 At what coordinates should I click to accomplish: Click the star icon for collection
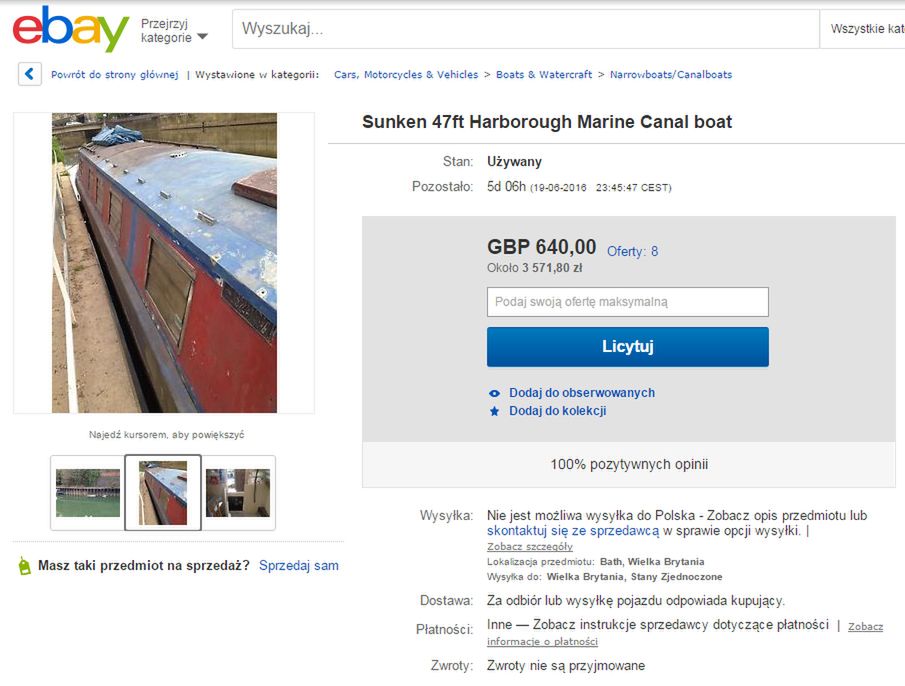tap(495, 411)
